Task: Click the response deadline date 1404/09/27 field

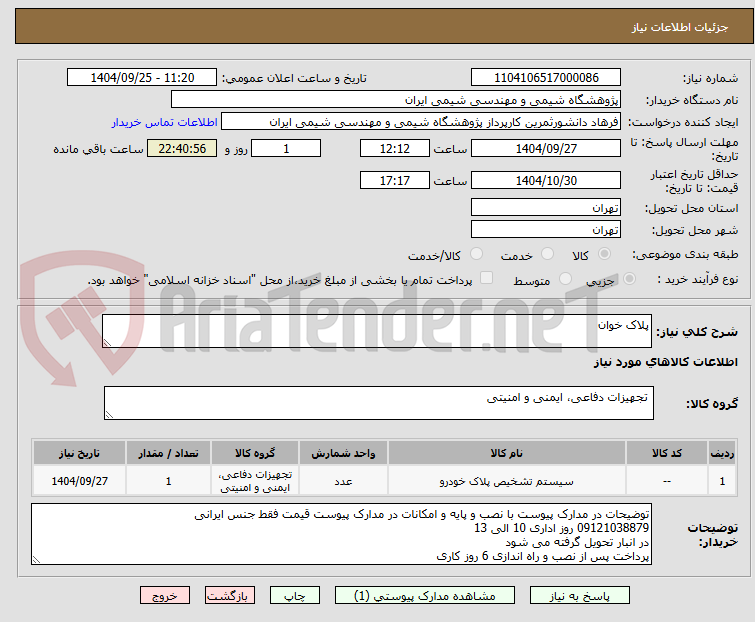Action: 546,148
